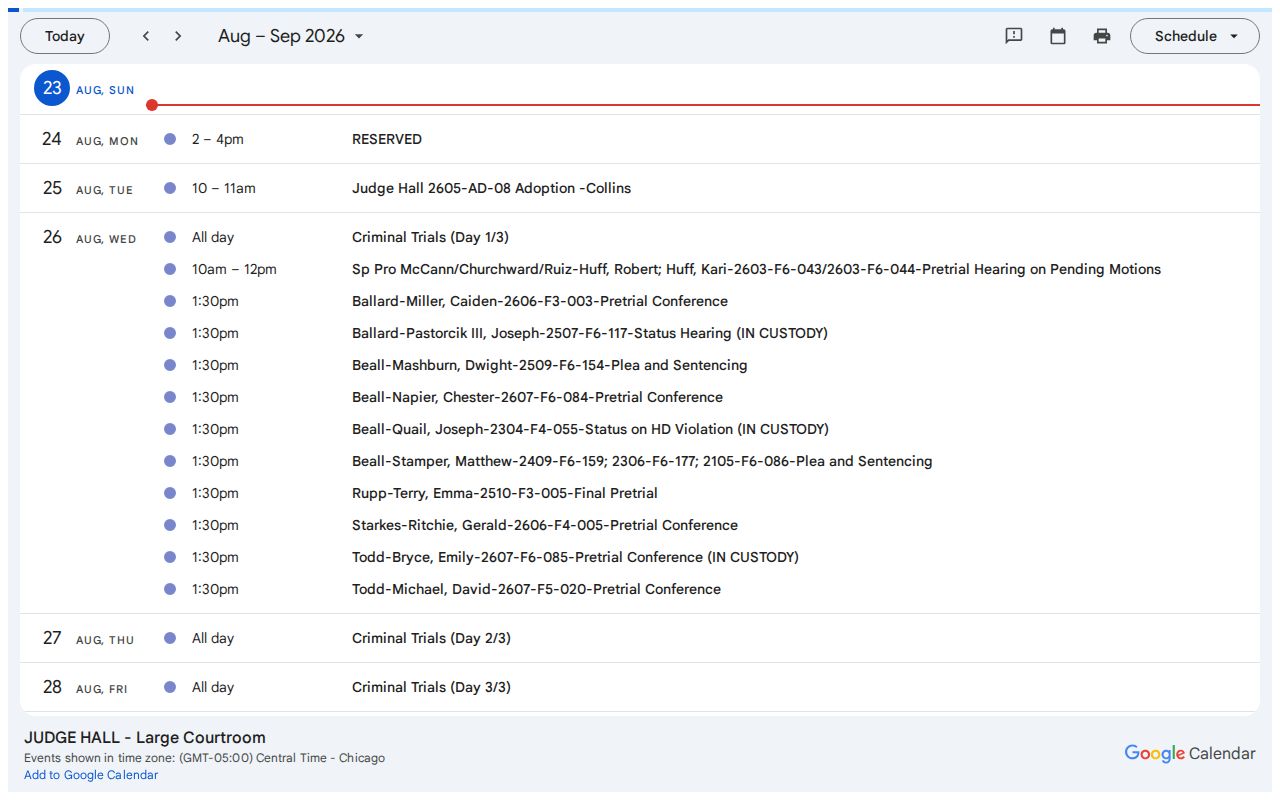Select the 24 Aug Monday date
Screen dimensions: 1280x800
[x=52, y=139]
